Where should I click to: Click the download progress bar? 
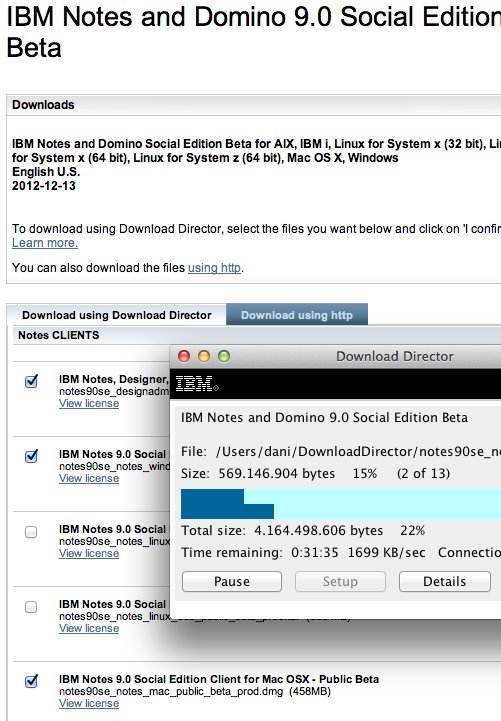[341, 504]
